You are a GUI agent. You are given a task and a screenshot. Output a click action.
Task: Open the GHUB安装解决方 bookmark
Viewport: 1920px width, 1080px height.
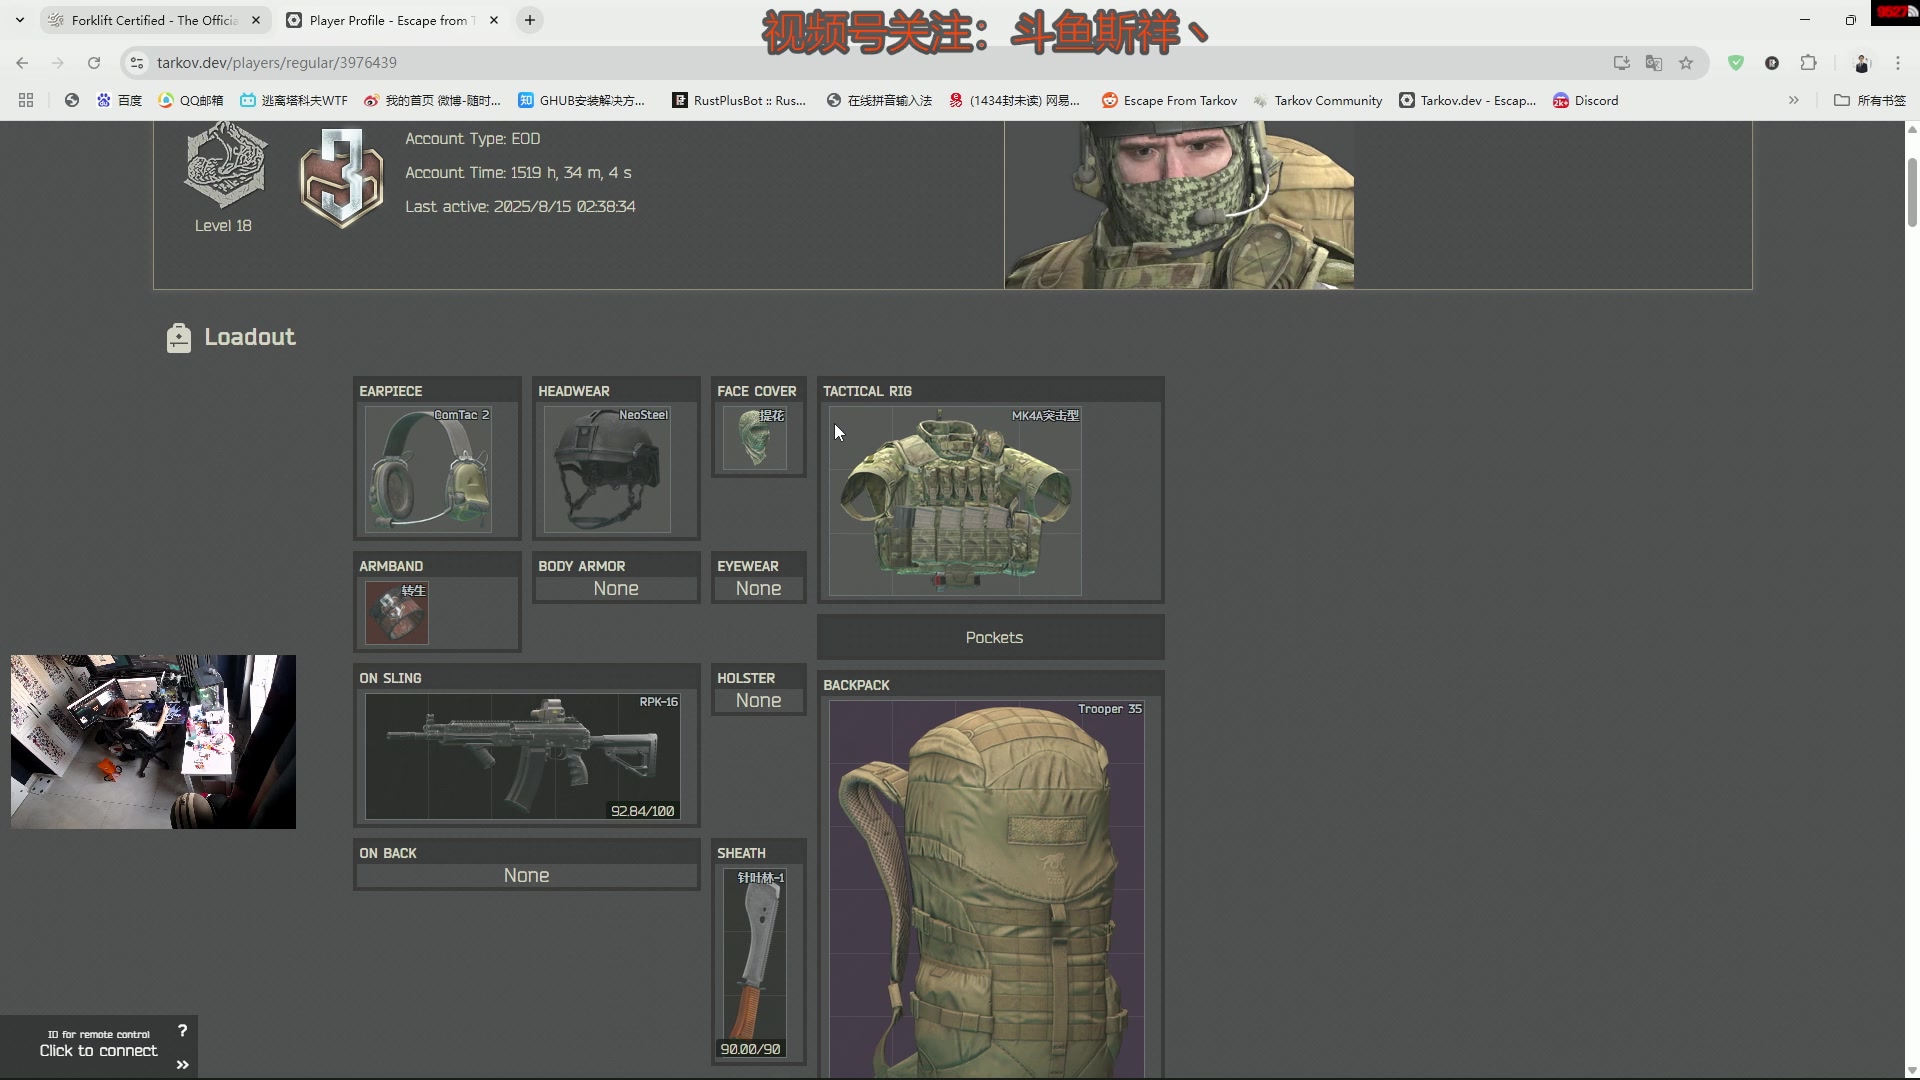click(581, 100)
